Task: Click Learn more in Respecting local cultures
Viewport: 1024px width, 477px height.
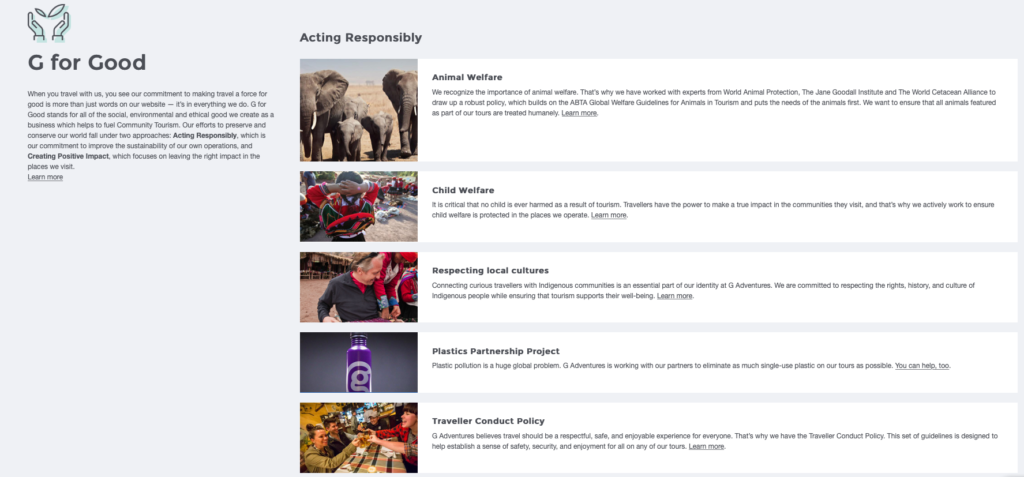Action: (x=675, y=296)
